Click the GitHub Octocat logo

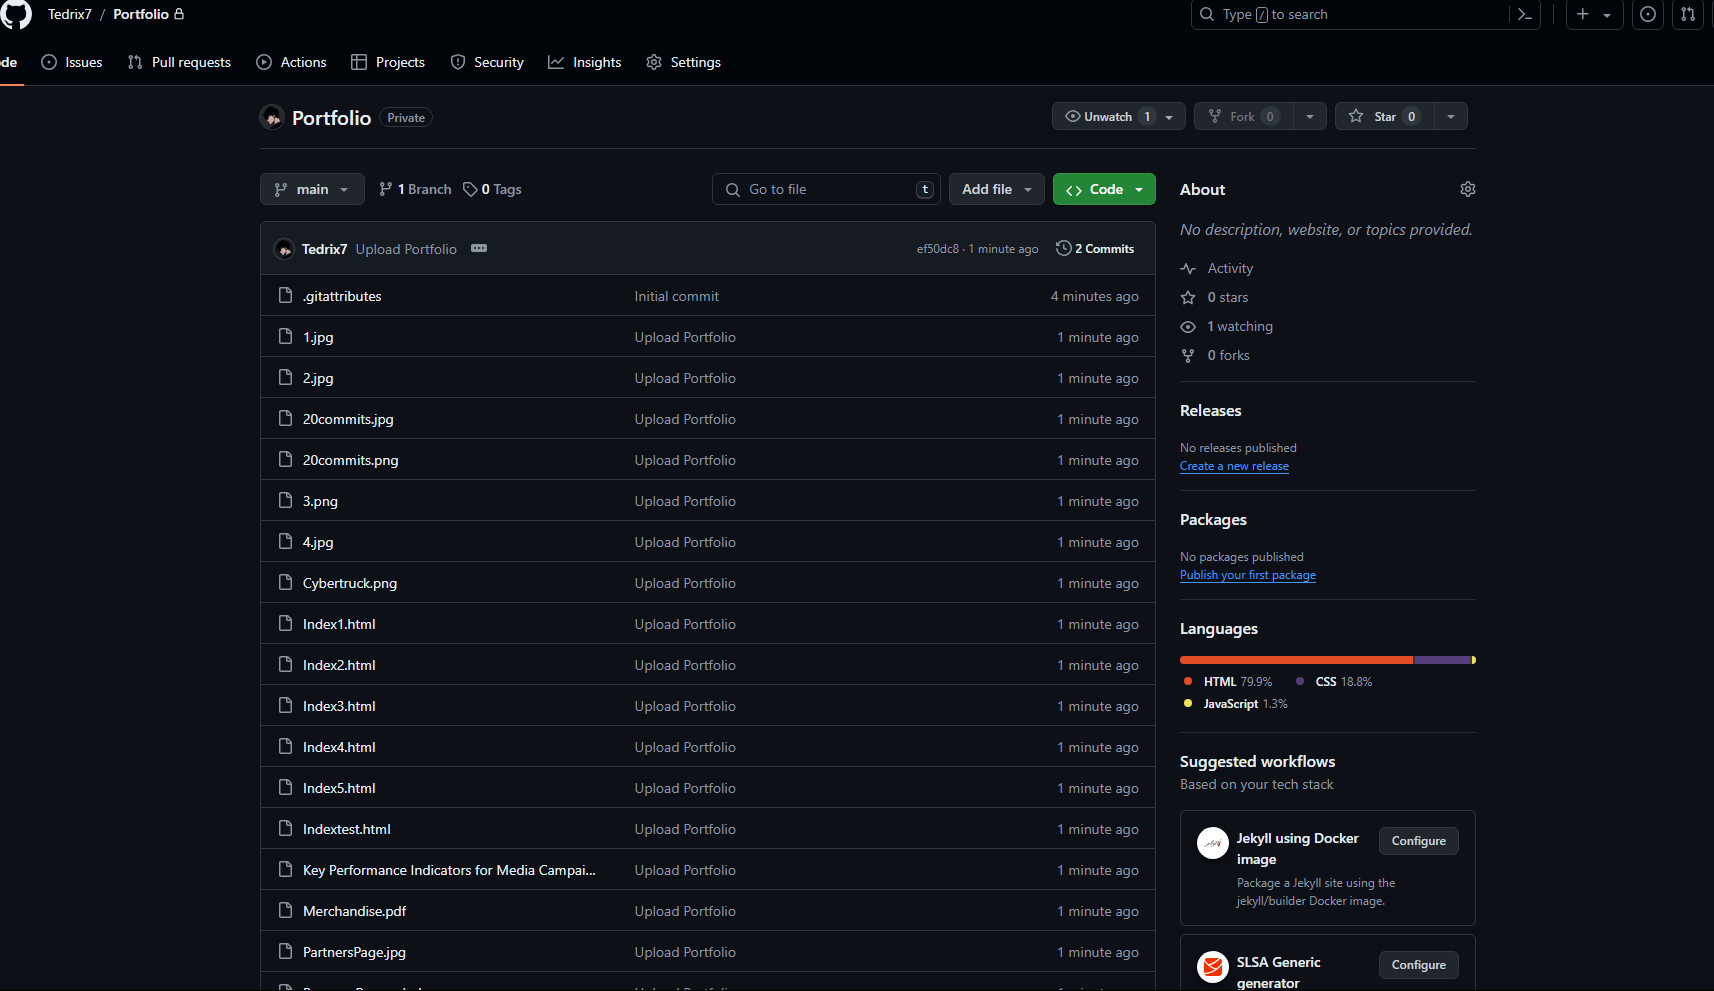16,14
